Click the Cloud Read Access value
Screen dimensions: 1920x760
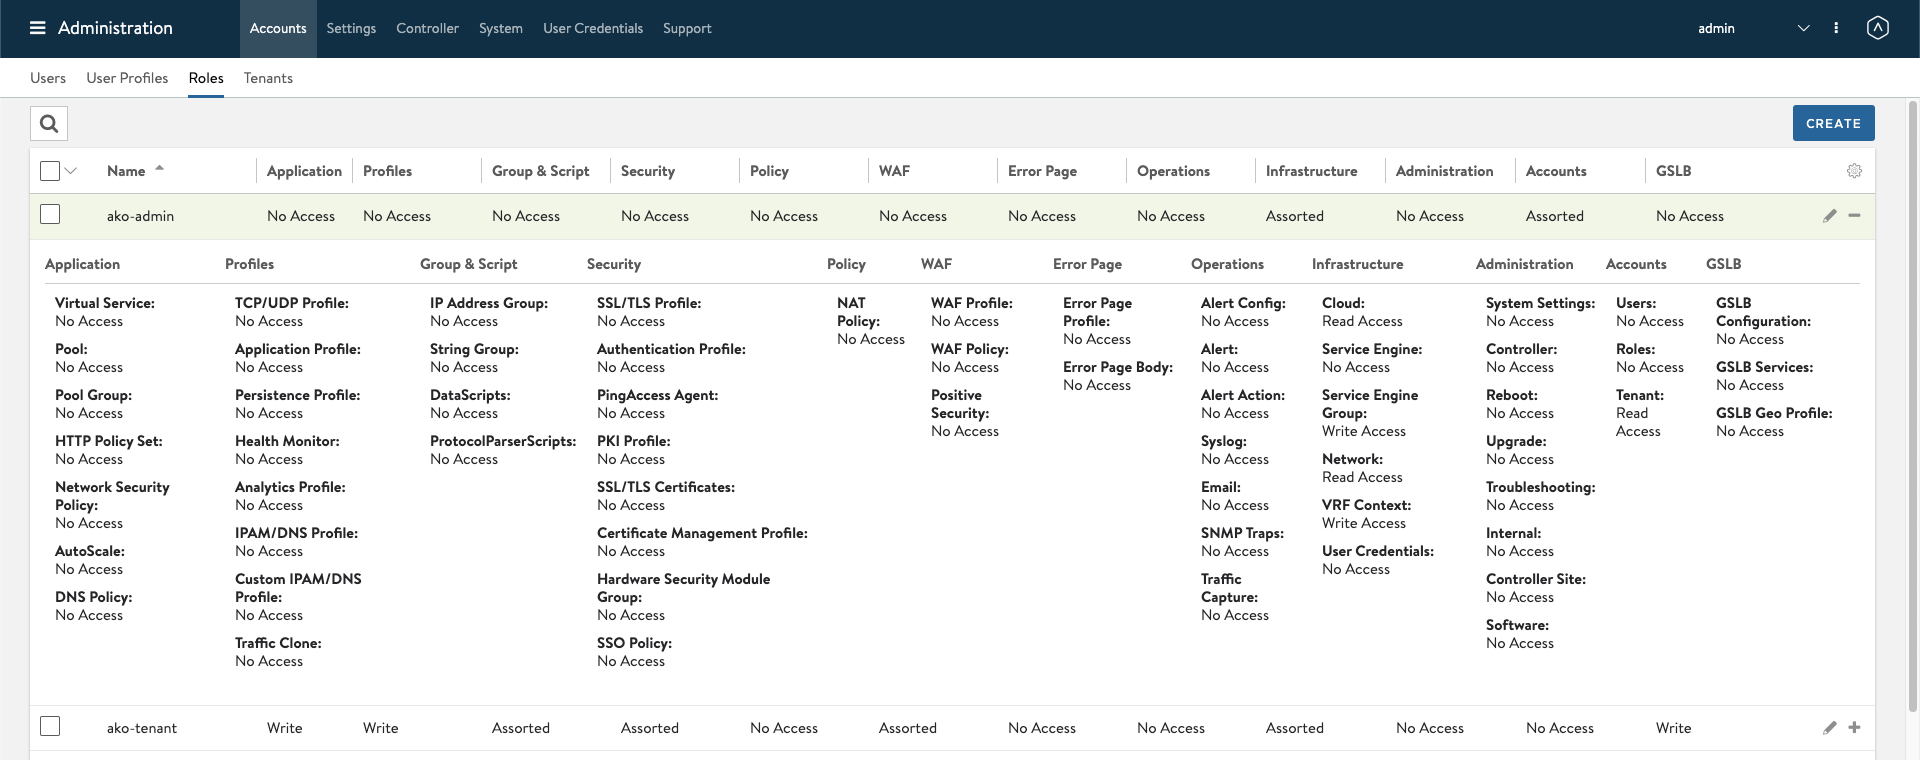(x=1362, y=321)
